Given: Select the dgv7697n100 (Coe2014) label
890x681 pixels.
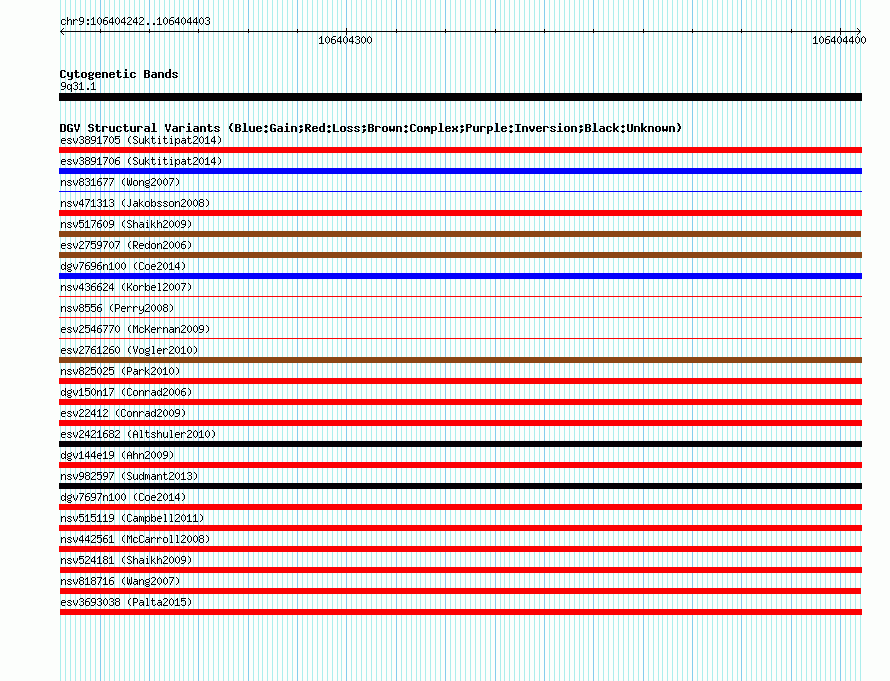Looking at the screenshot, I should [x=123, y=497].
